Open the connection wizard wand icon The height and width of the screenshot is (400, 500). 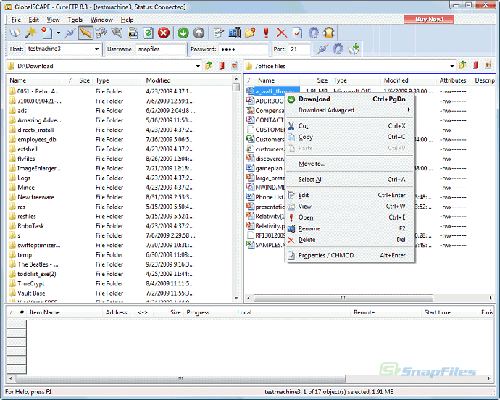click(x=31, y=33)
